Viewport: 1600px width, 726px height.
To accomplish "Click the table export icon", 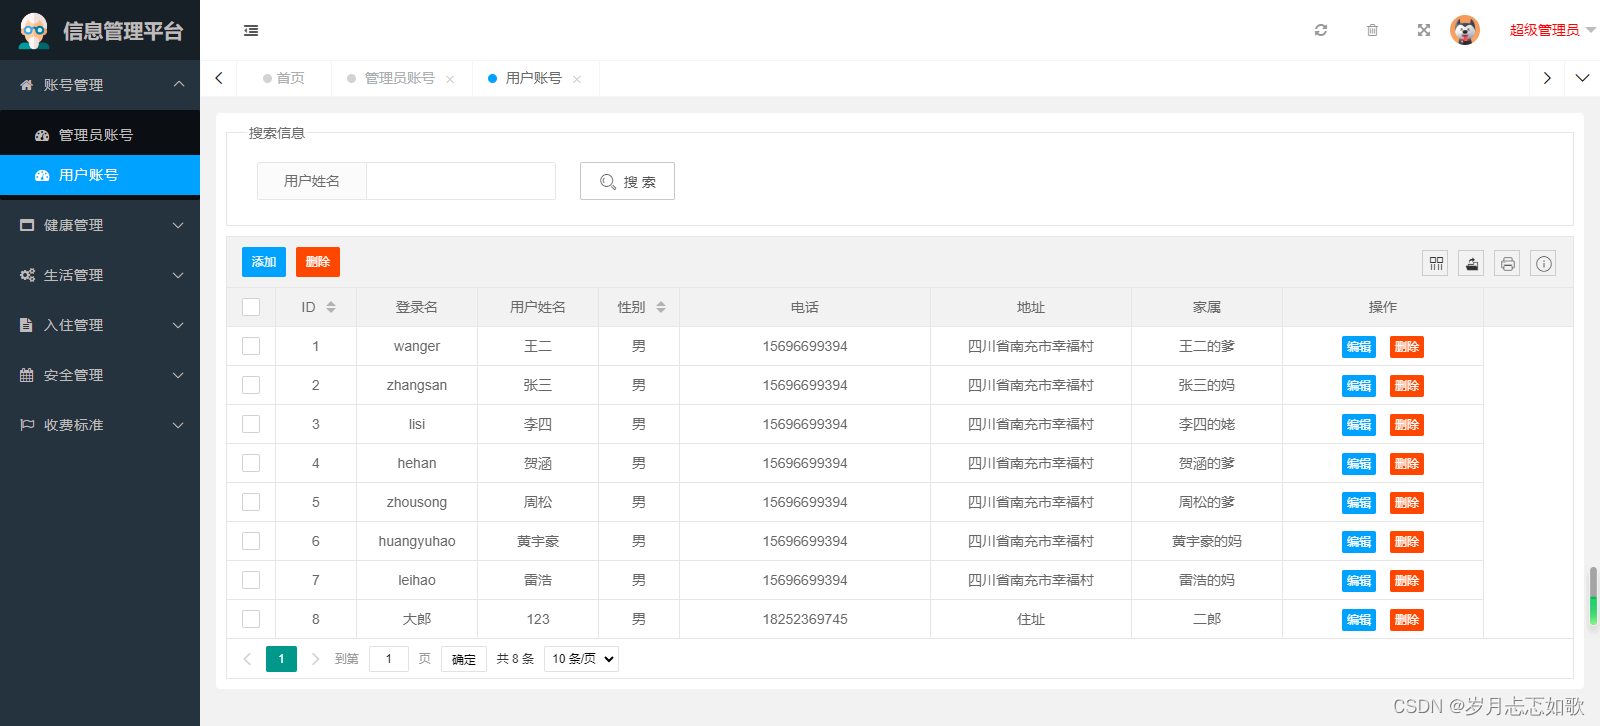I will pos(1472,263).
